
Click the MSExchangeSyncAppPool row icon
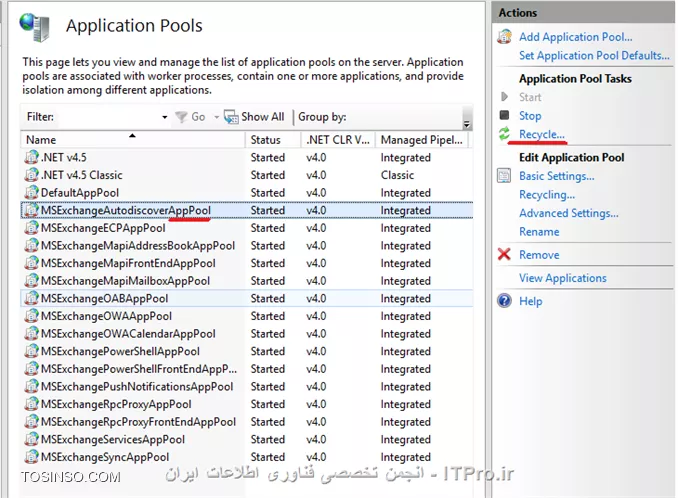point(31,457)
